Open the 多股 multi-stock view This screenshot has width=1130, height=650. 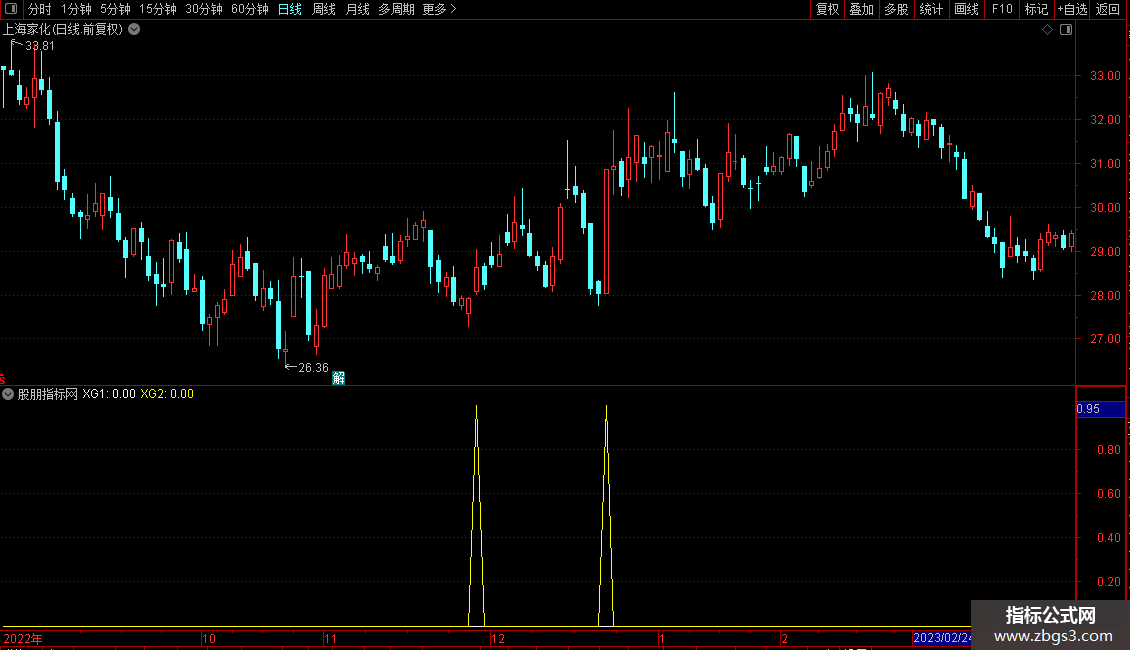pyautogui.click(x=896, y=9)
